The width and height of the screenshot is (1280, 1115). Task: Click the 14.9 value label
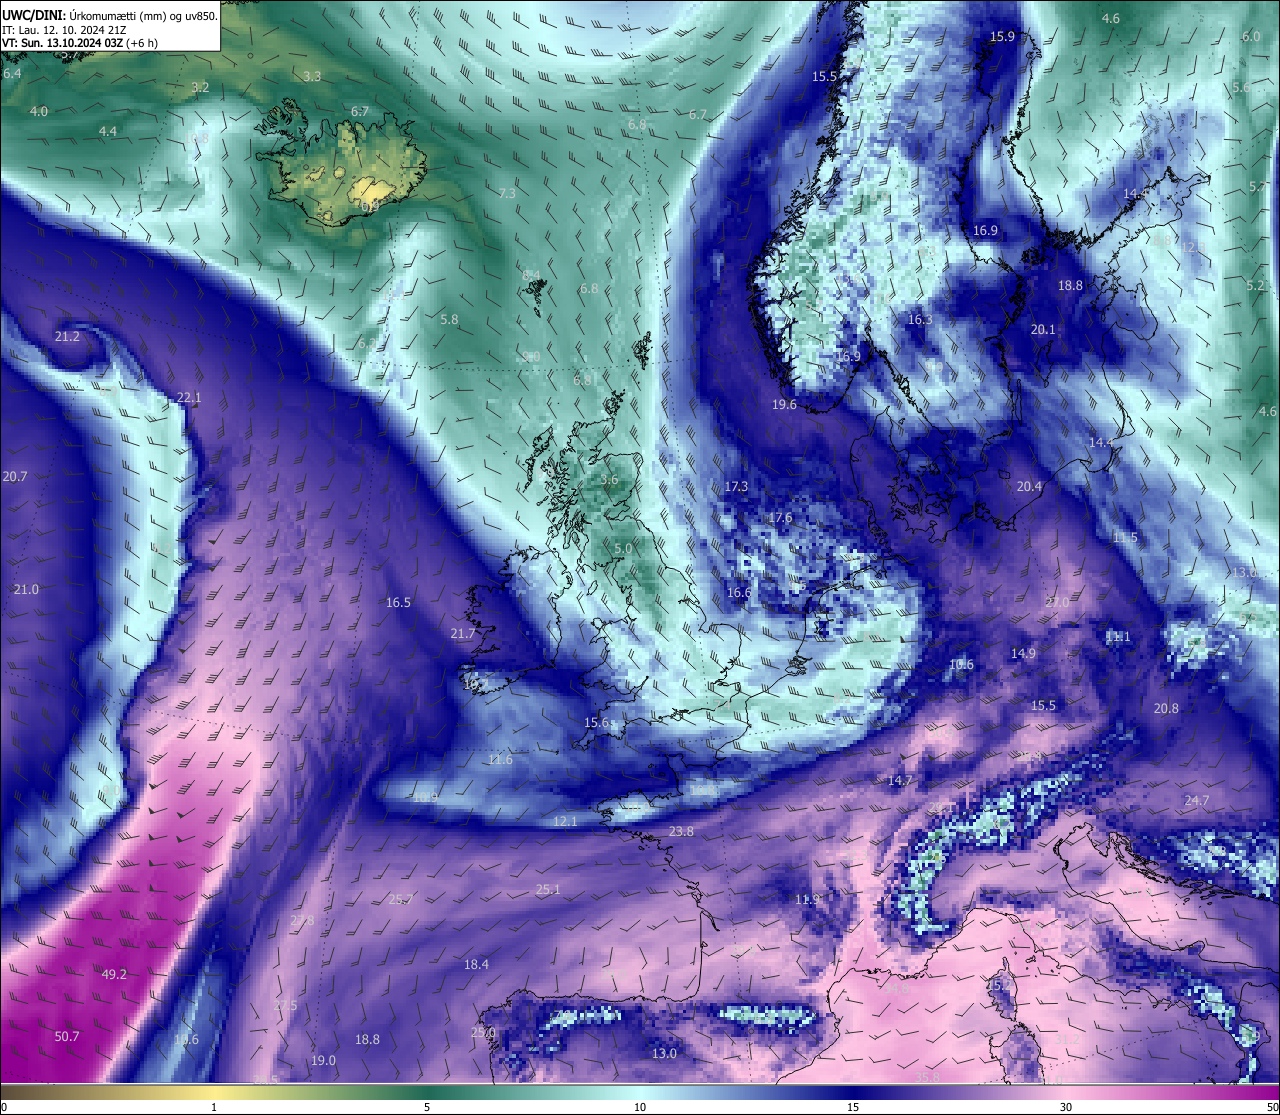click(1023, 653)
